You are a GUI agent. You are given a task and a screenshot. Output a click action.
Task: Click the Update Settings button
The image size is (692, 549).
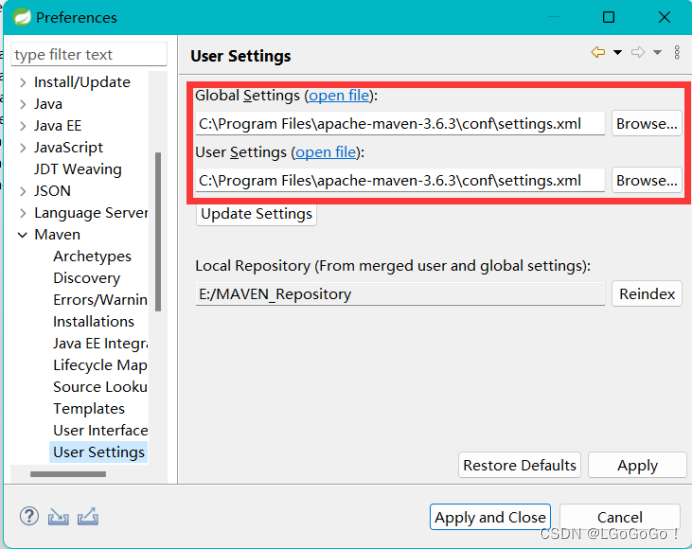coord(257,214)
